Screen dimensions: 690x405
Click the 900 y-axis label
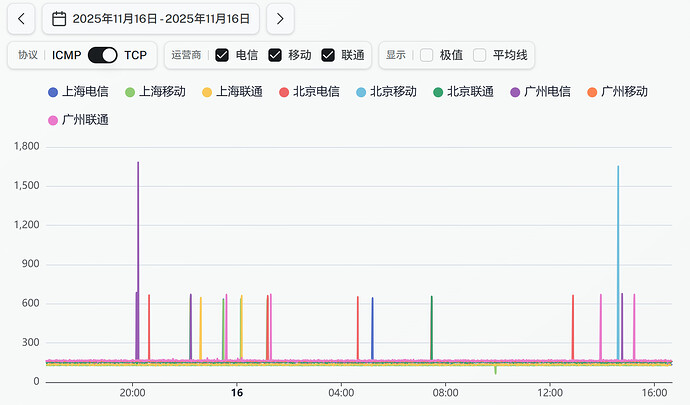click(x=30, y=264)
